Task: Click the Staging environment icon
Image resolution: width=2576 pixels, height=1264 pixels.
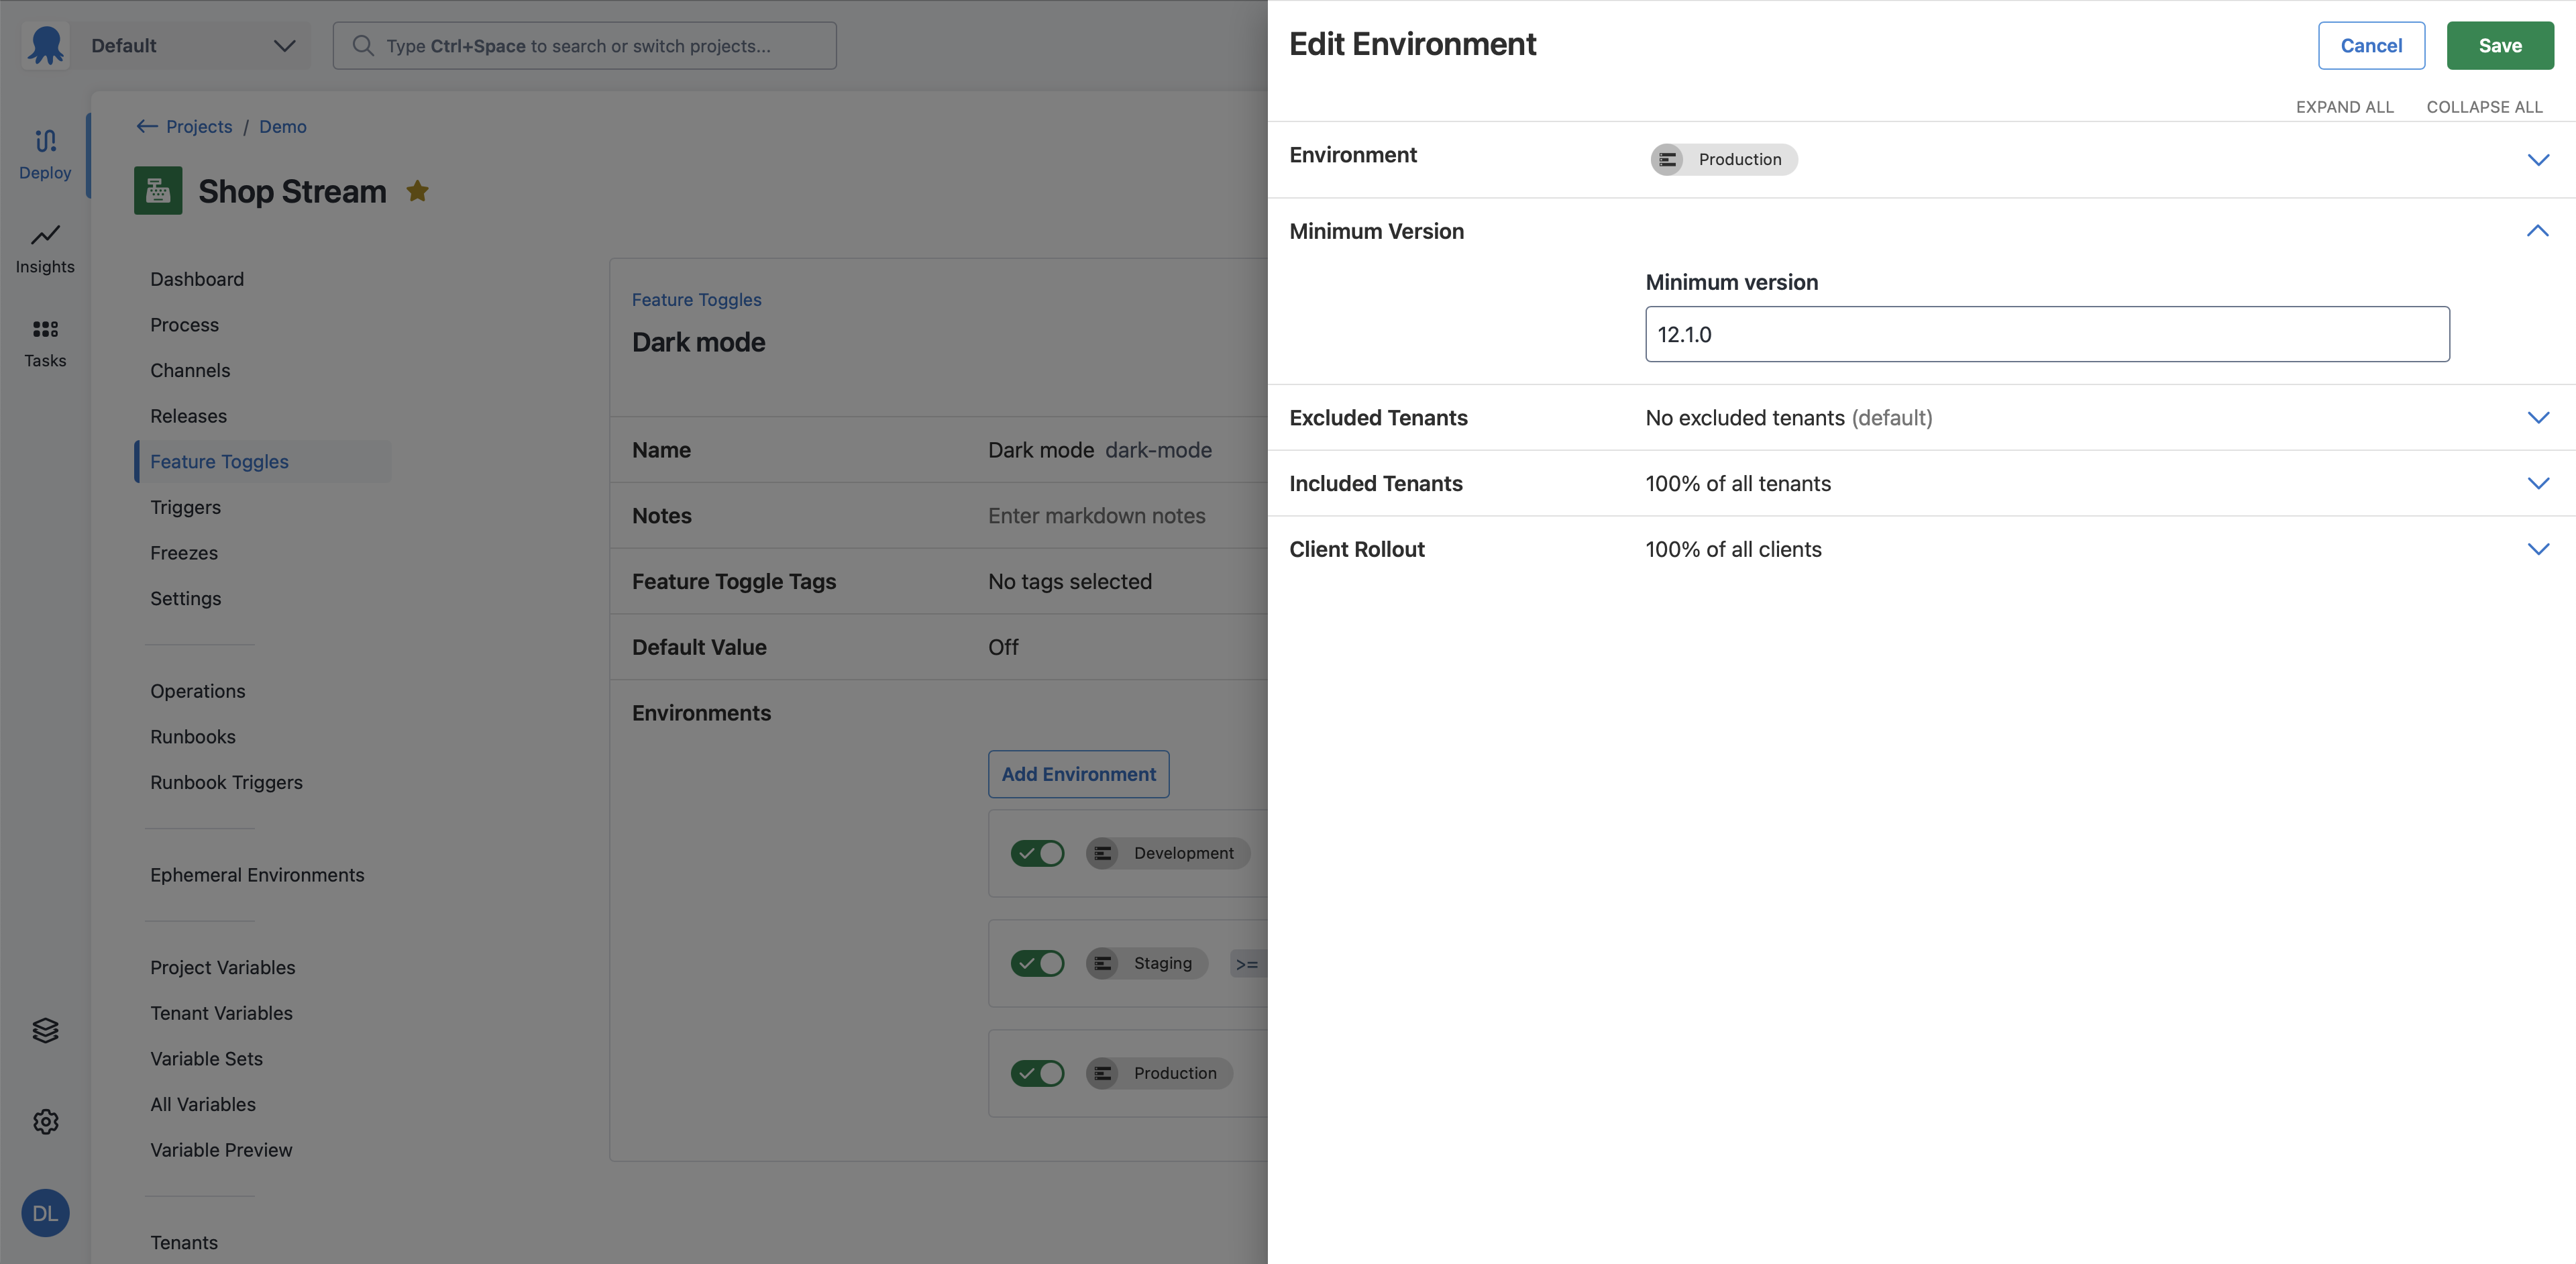Action: (1102, 963)
